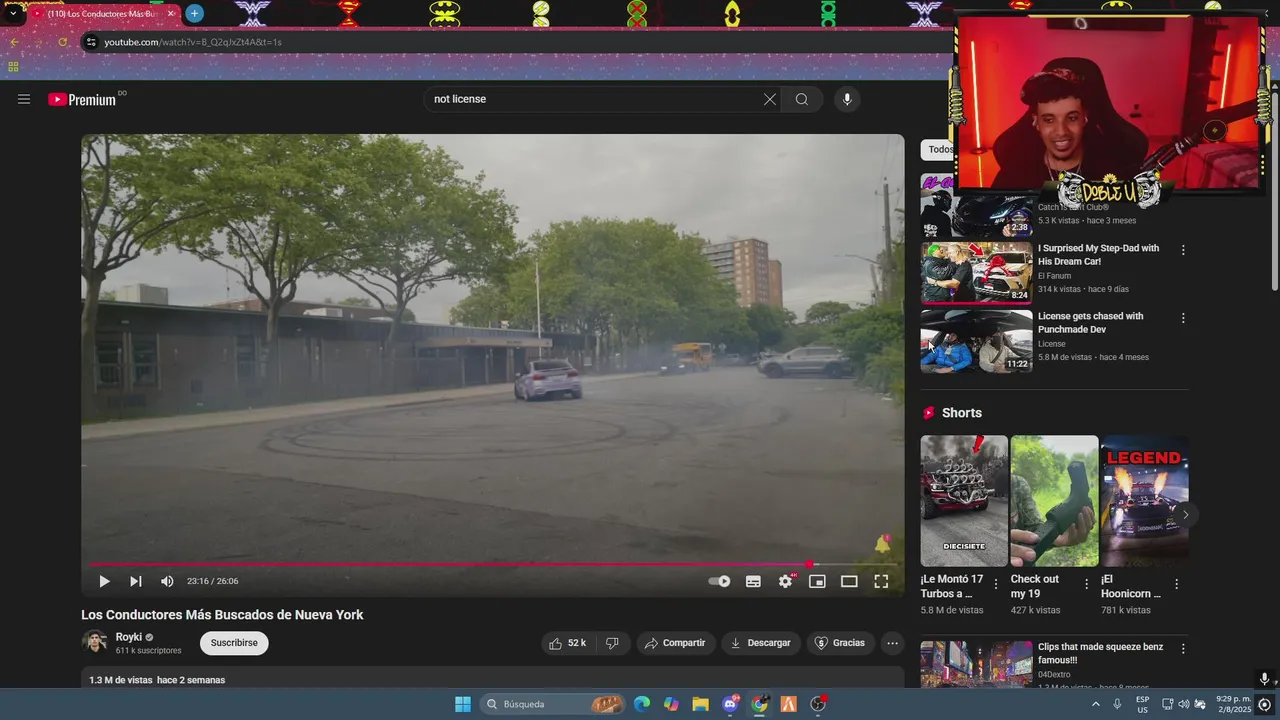Open the browser tab search dropdown arrow
Image resolution: width=1280 pixels, height=720 pixels.
(x=13, y=13)
